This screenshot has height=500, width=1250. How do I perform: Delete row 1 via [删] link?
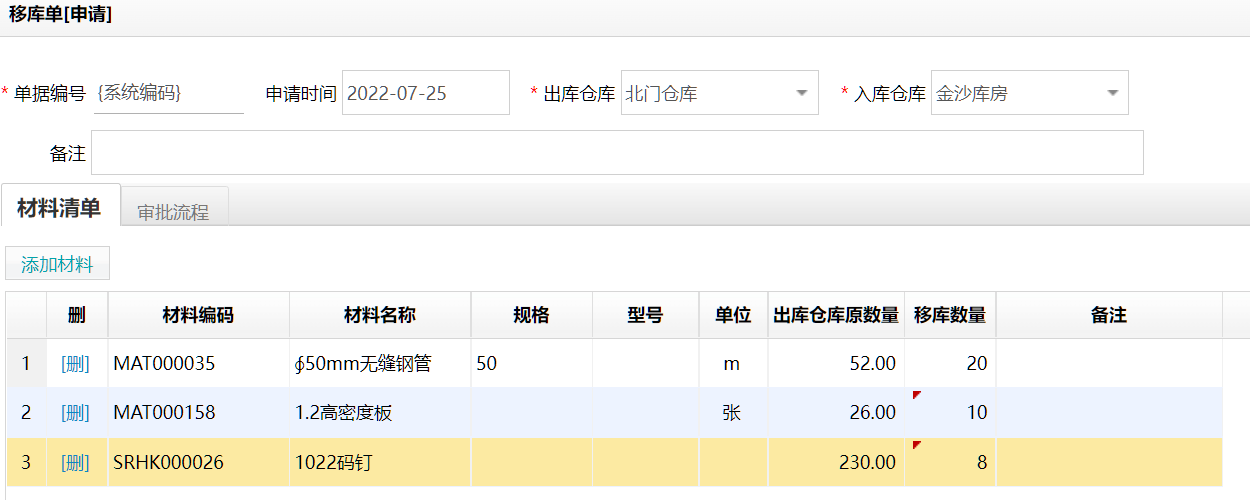pos(76,364)
